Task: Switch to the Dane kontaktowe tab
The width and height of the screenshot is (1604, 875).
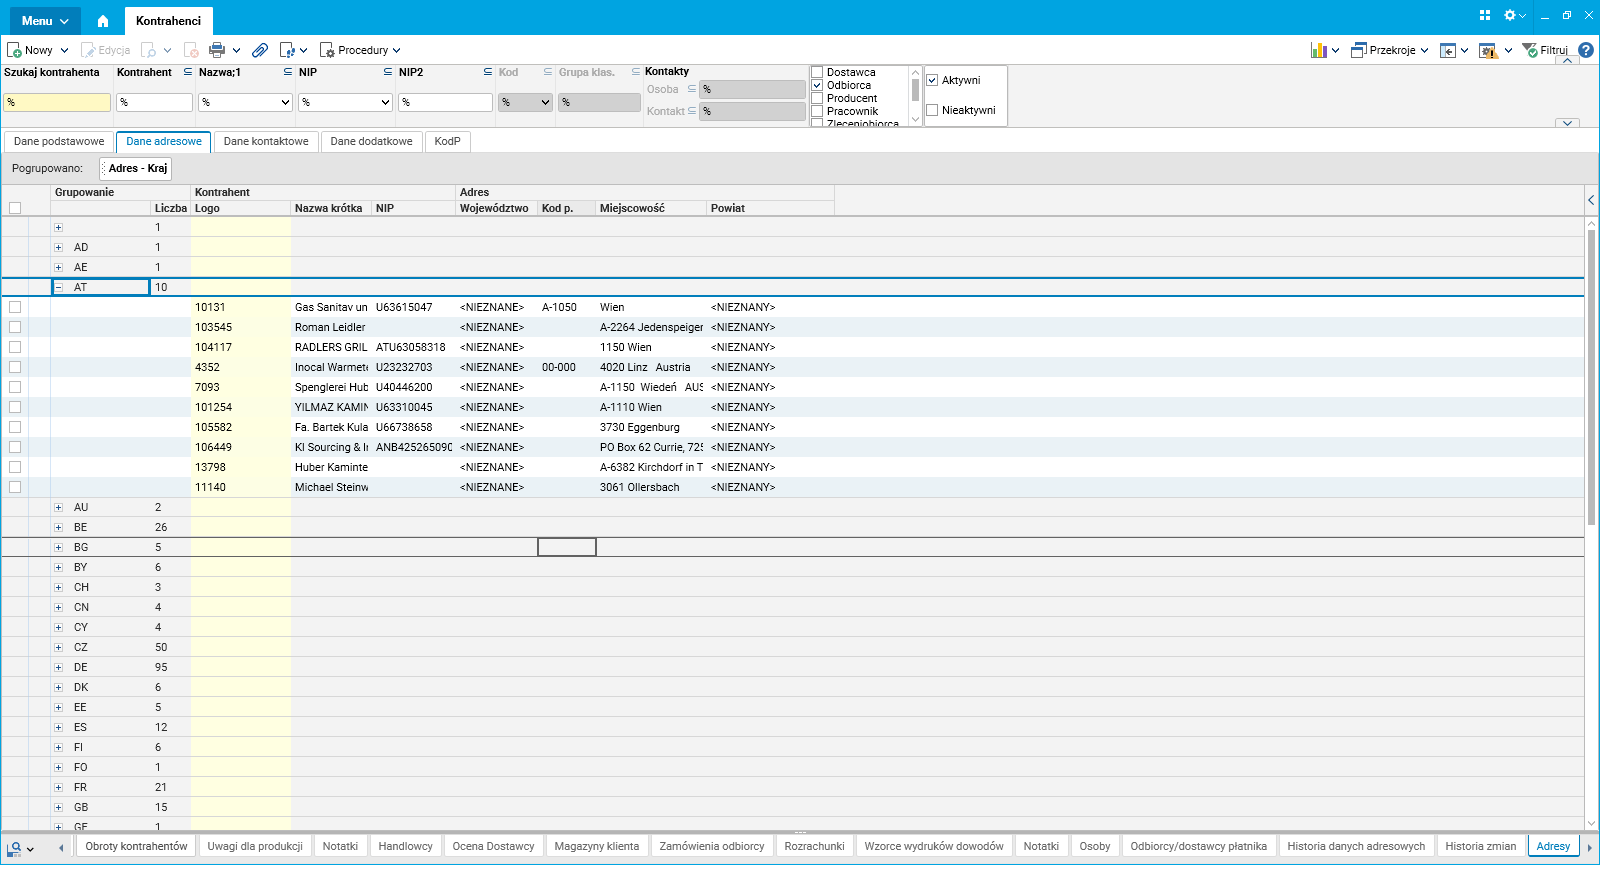Action: coord(266,142)
